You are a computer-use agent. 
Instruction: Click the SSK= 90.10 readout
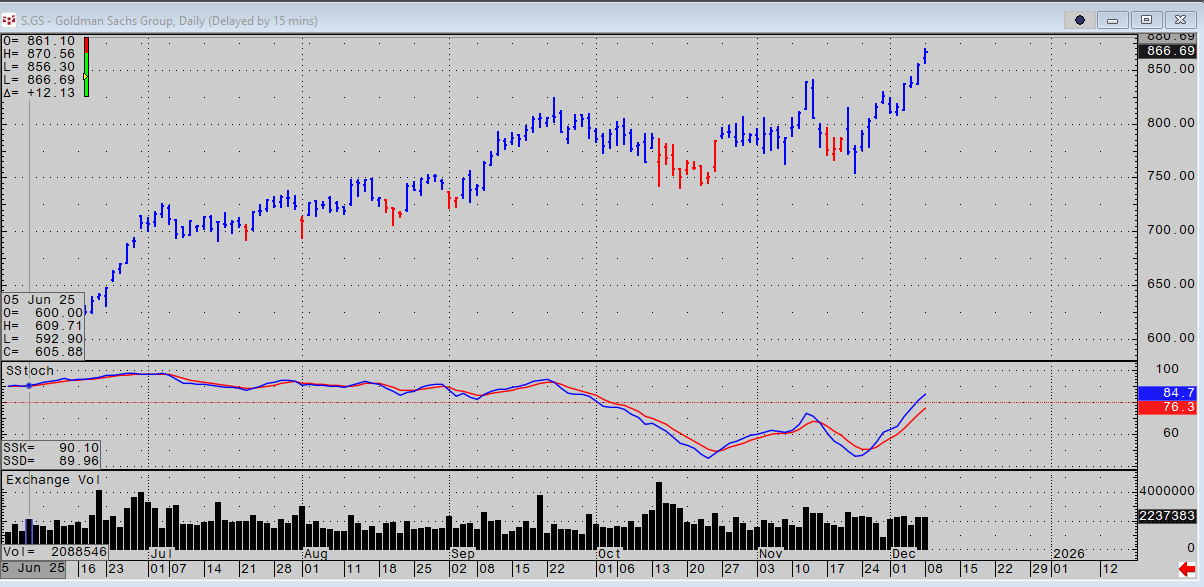[50, 447]
